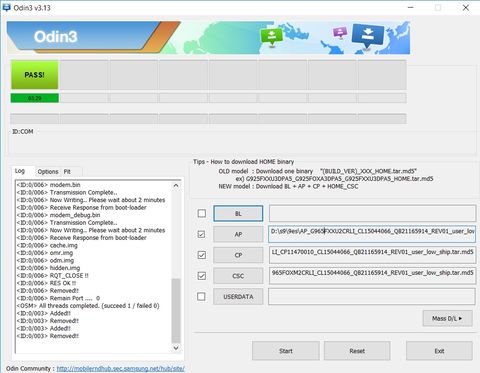
Task: Click the green download icon in banner
Action: 271,36
